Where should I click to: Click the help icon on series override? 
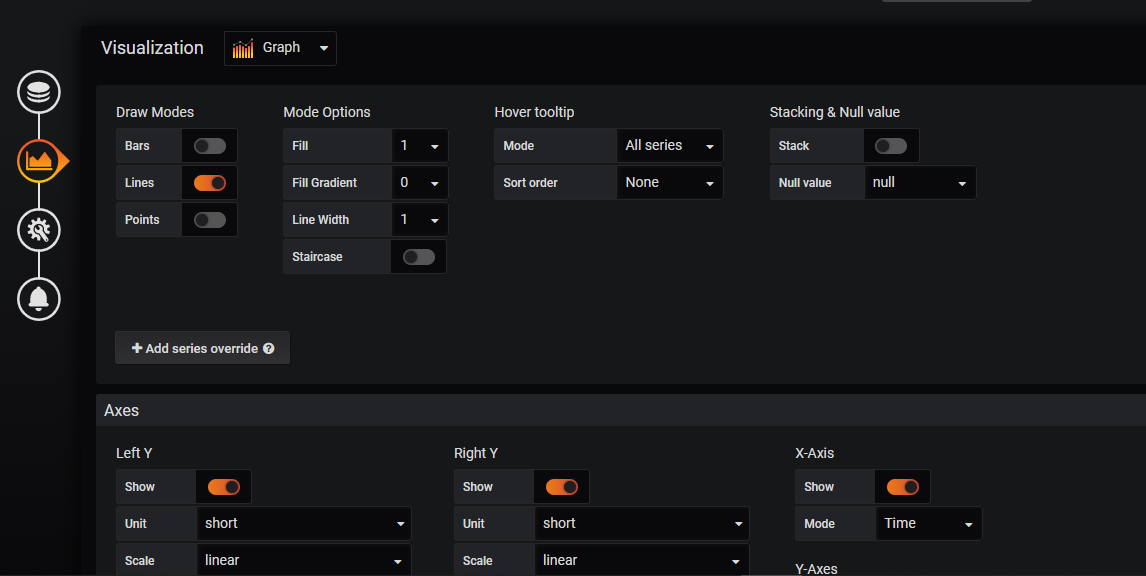point(268,349)
